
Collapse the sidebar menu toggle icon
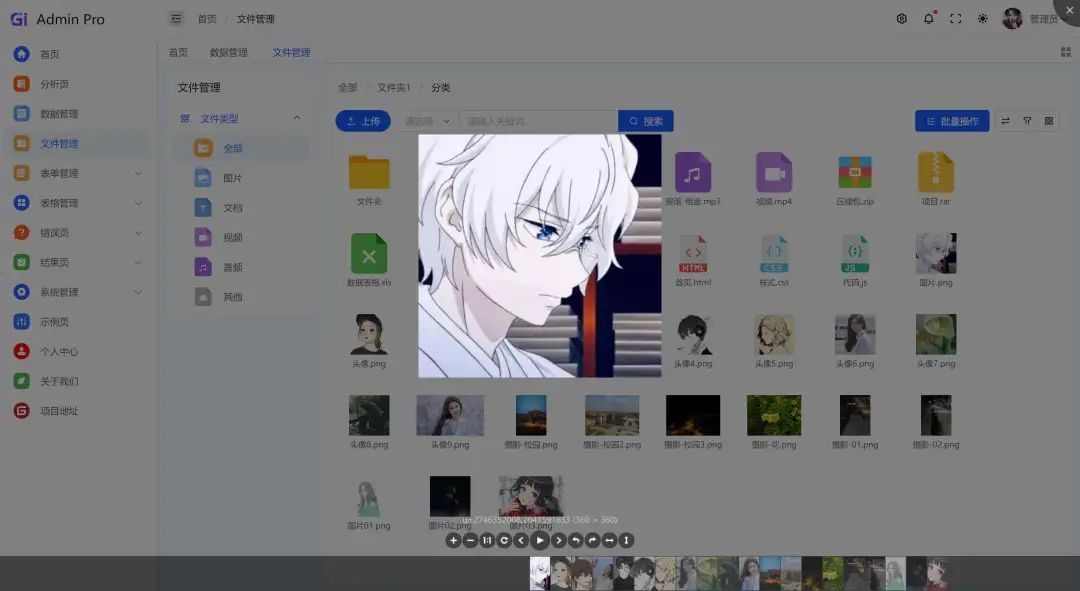[x=176, y=19]
